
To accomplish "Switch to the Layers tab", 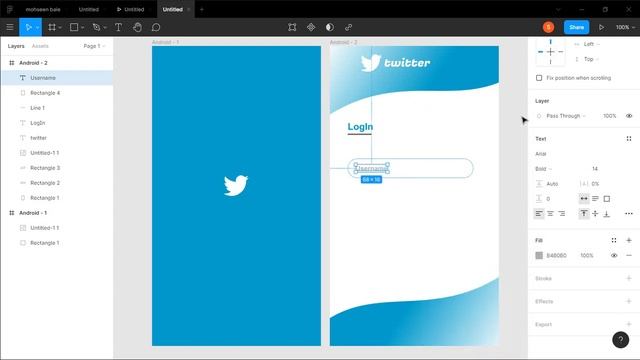I will click(16, 46).
